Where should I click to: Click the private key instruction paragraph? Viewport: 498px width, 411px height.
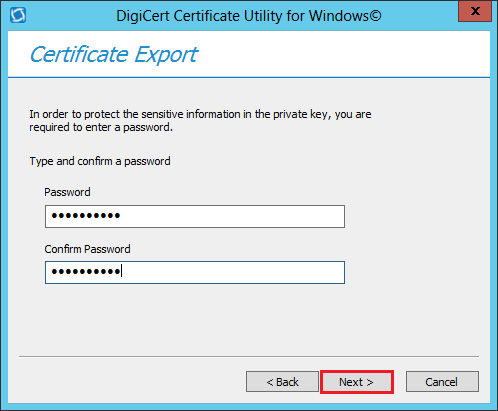point(200,121)
